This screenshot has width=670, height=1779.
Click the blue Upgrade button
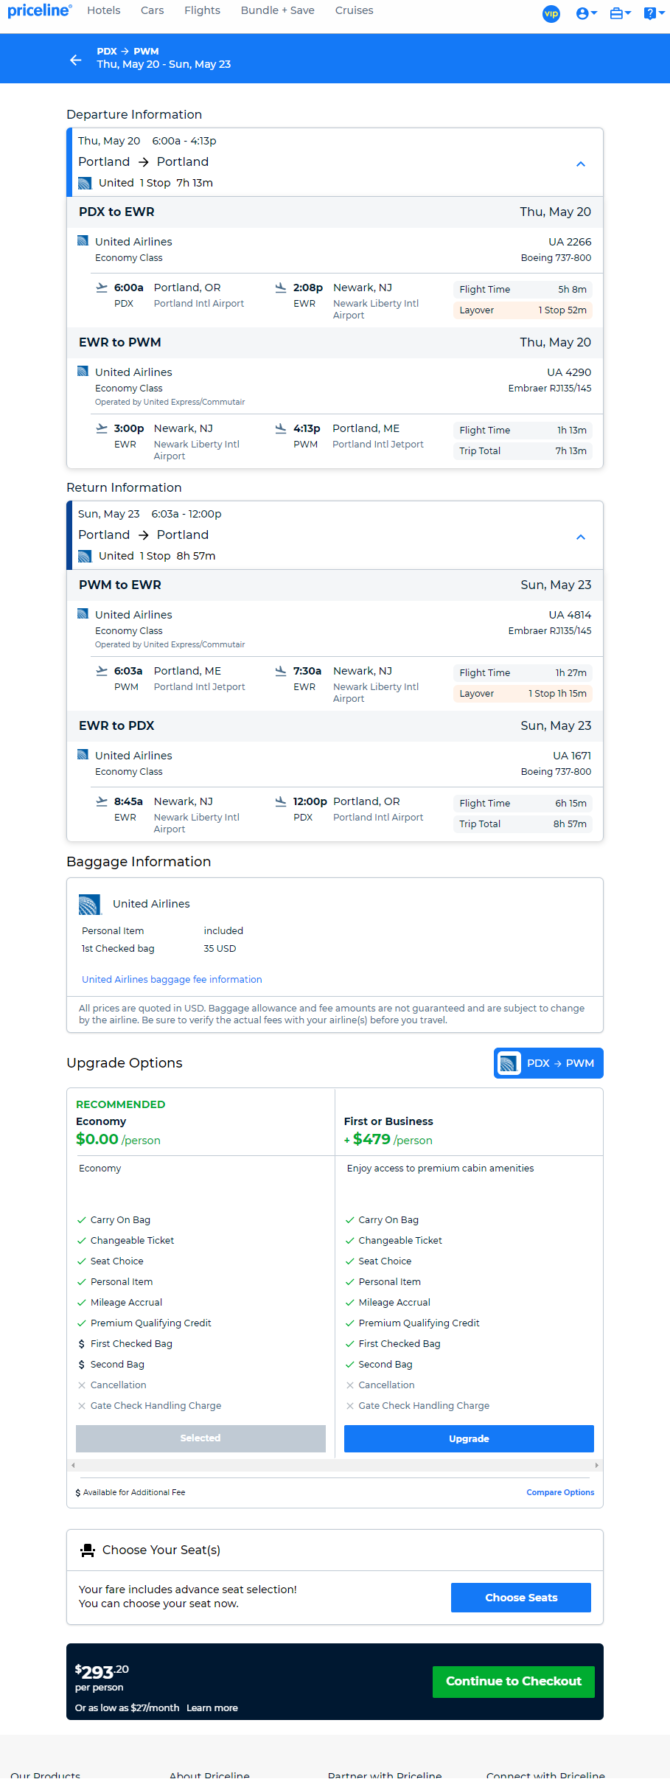(469, 1438)
